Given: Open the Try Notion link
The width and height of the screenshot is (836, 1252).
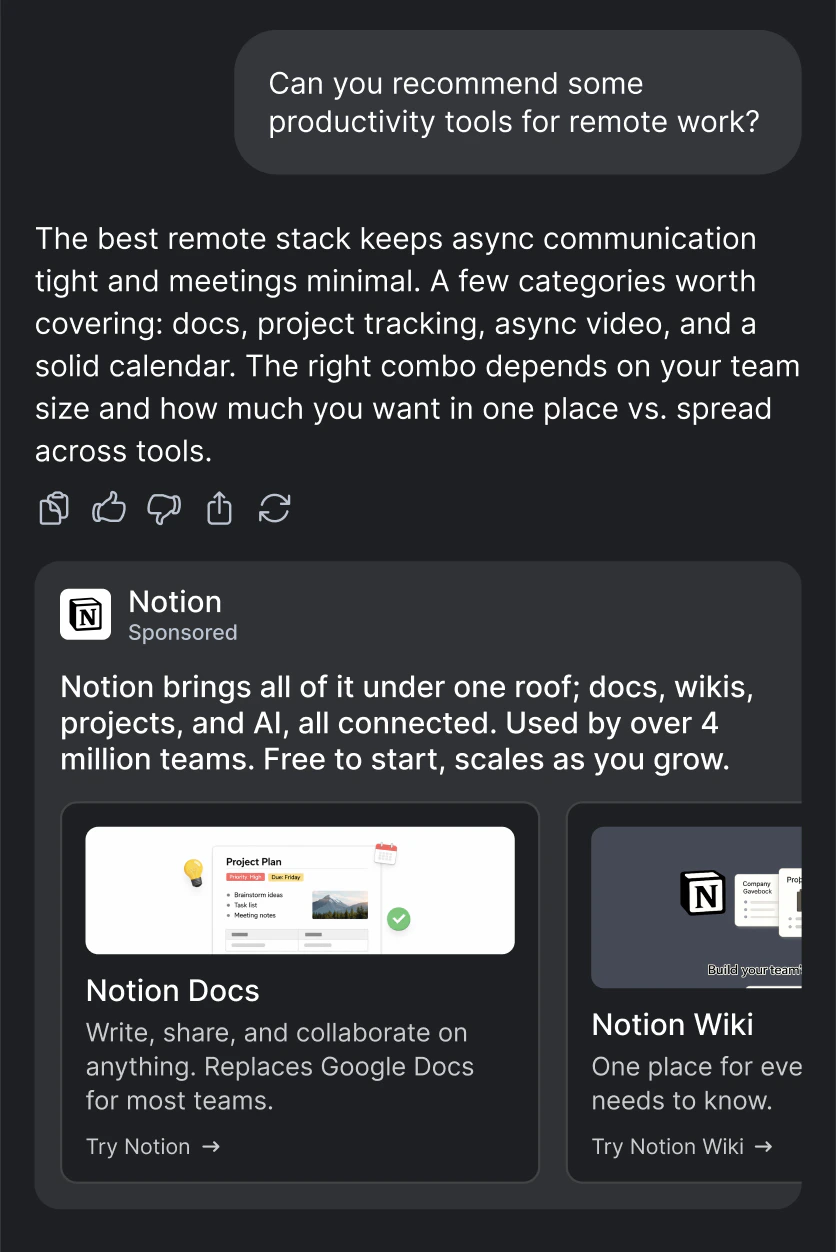Looking at the screenshot, I should coord(153,1146).
